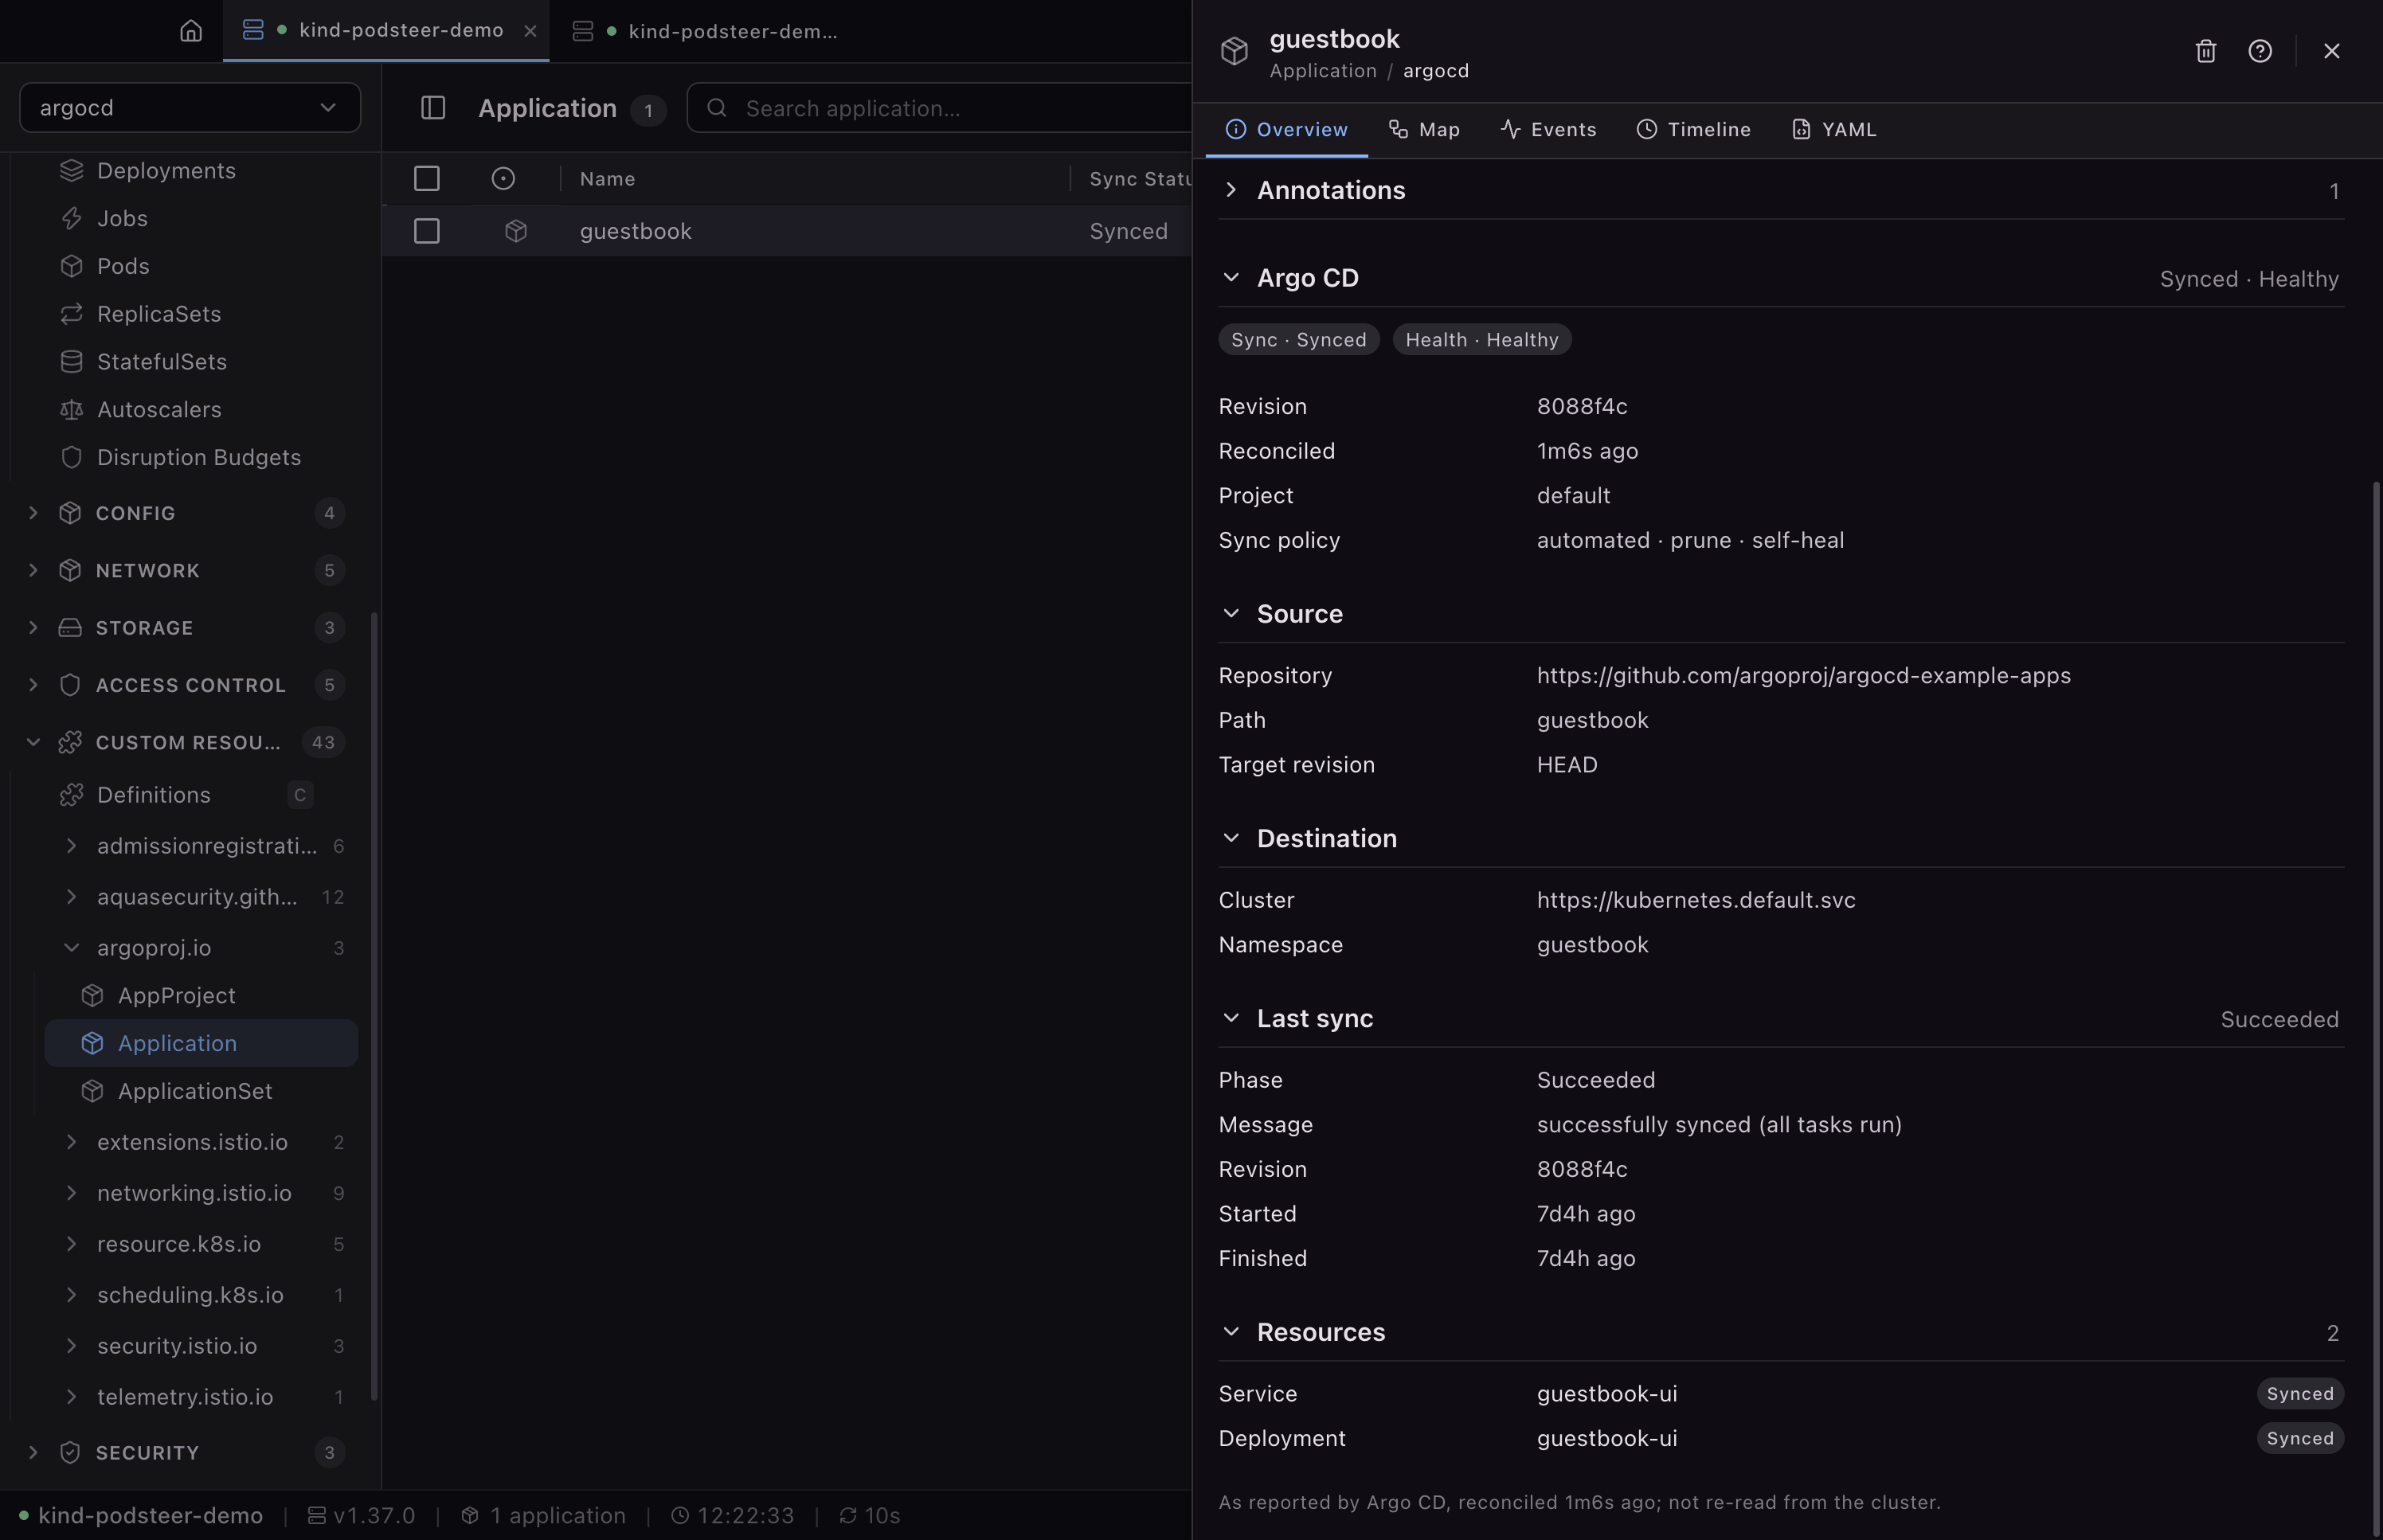
Task: Open the argocd namespace dropdown
Action: [x=190, y=108]
